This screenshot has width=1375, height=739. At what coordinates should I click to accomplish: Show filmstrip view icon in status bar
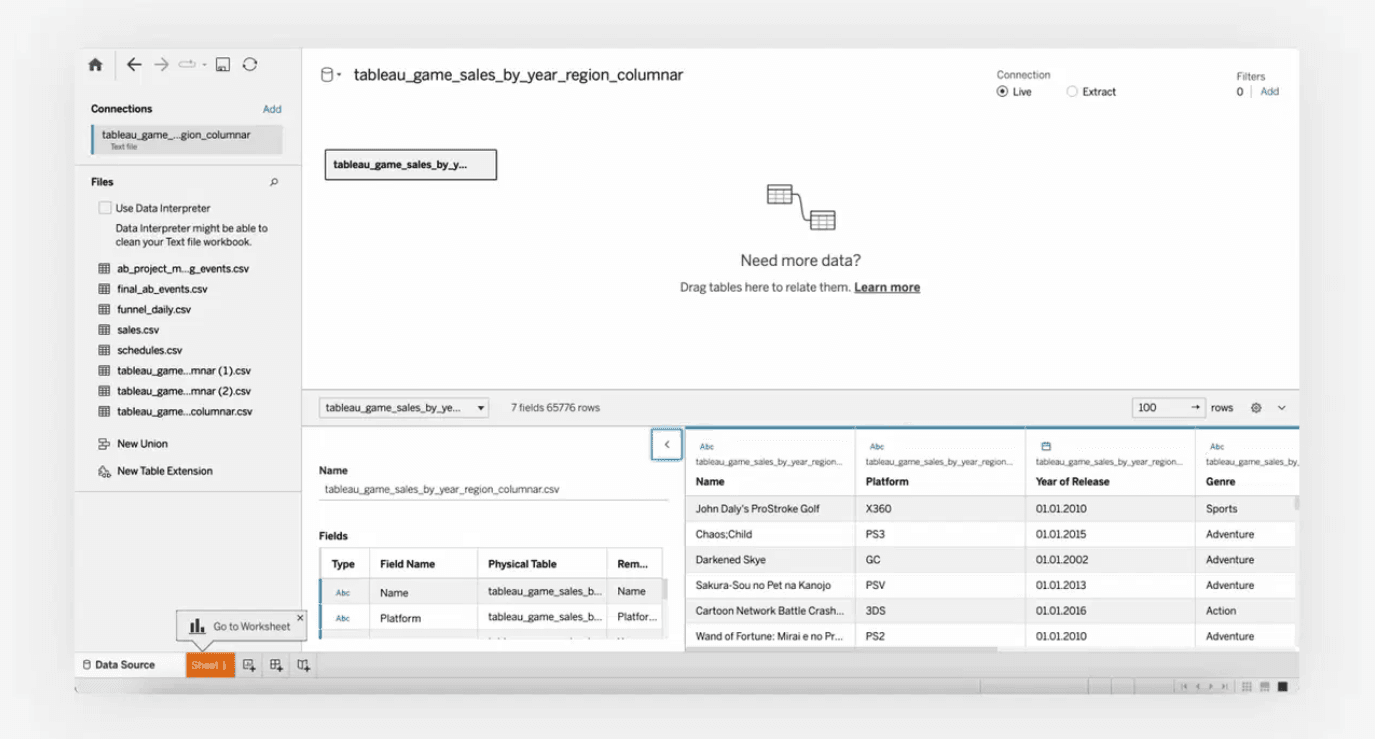[x=1265, y=687]
